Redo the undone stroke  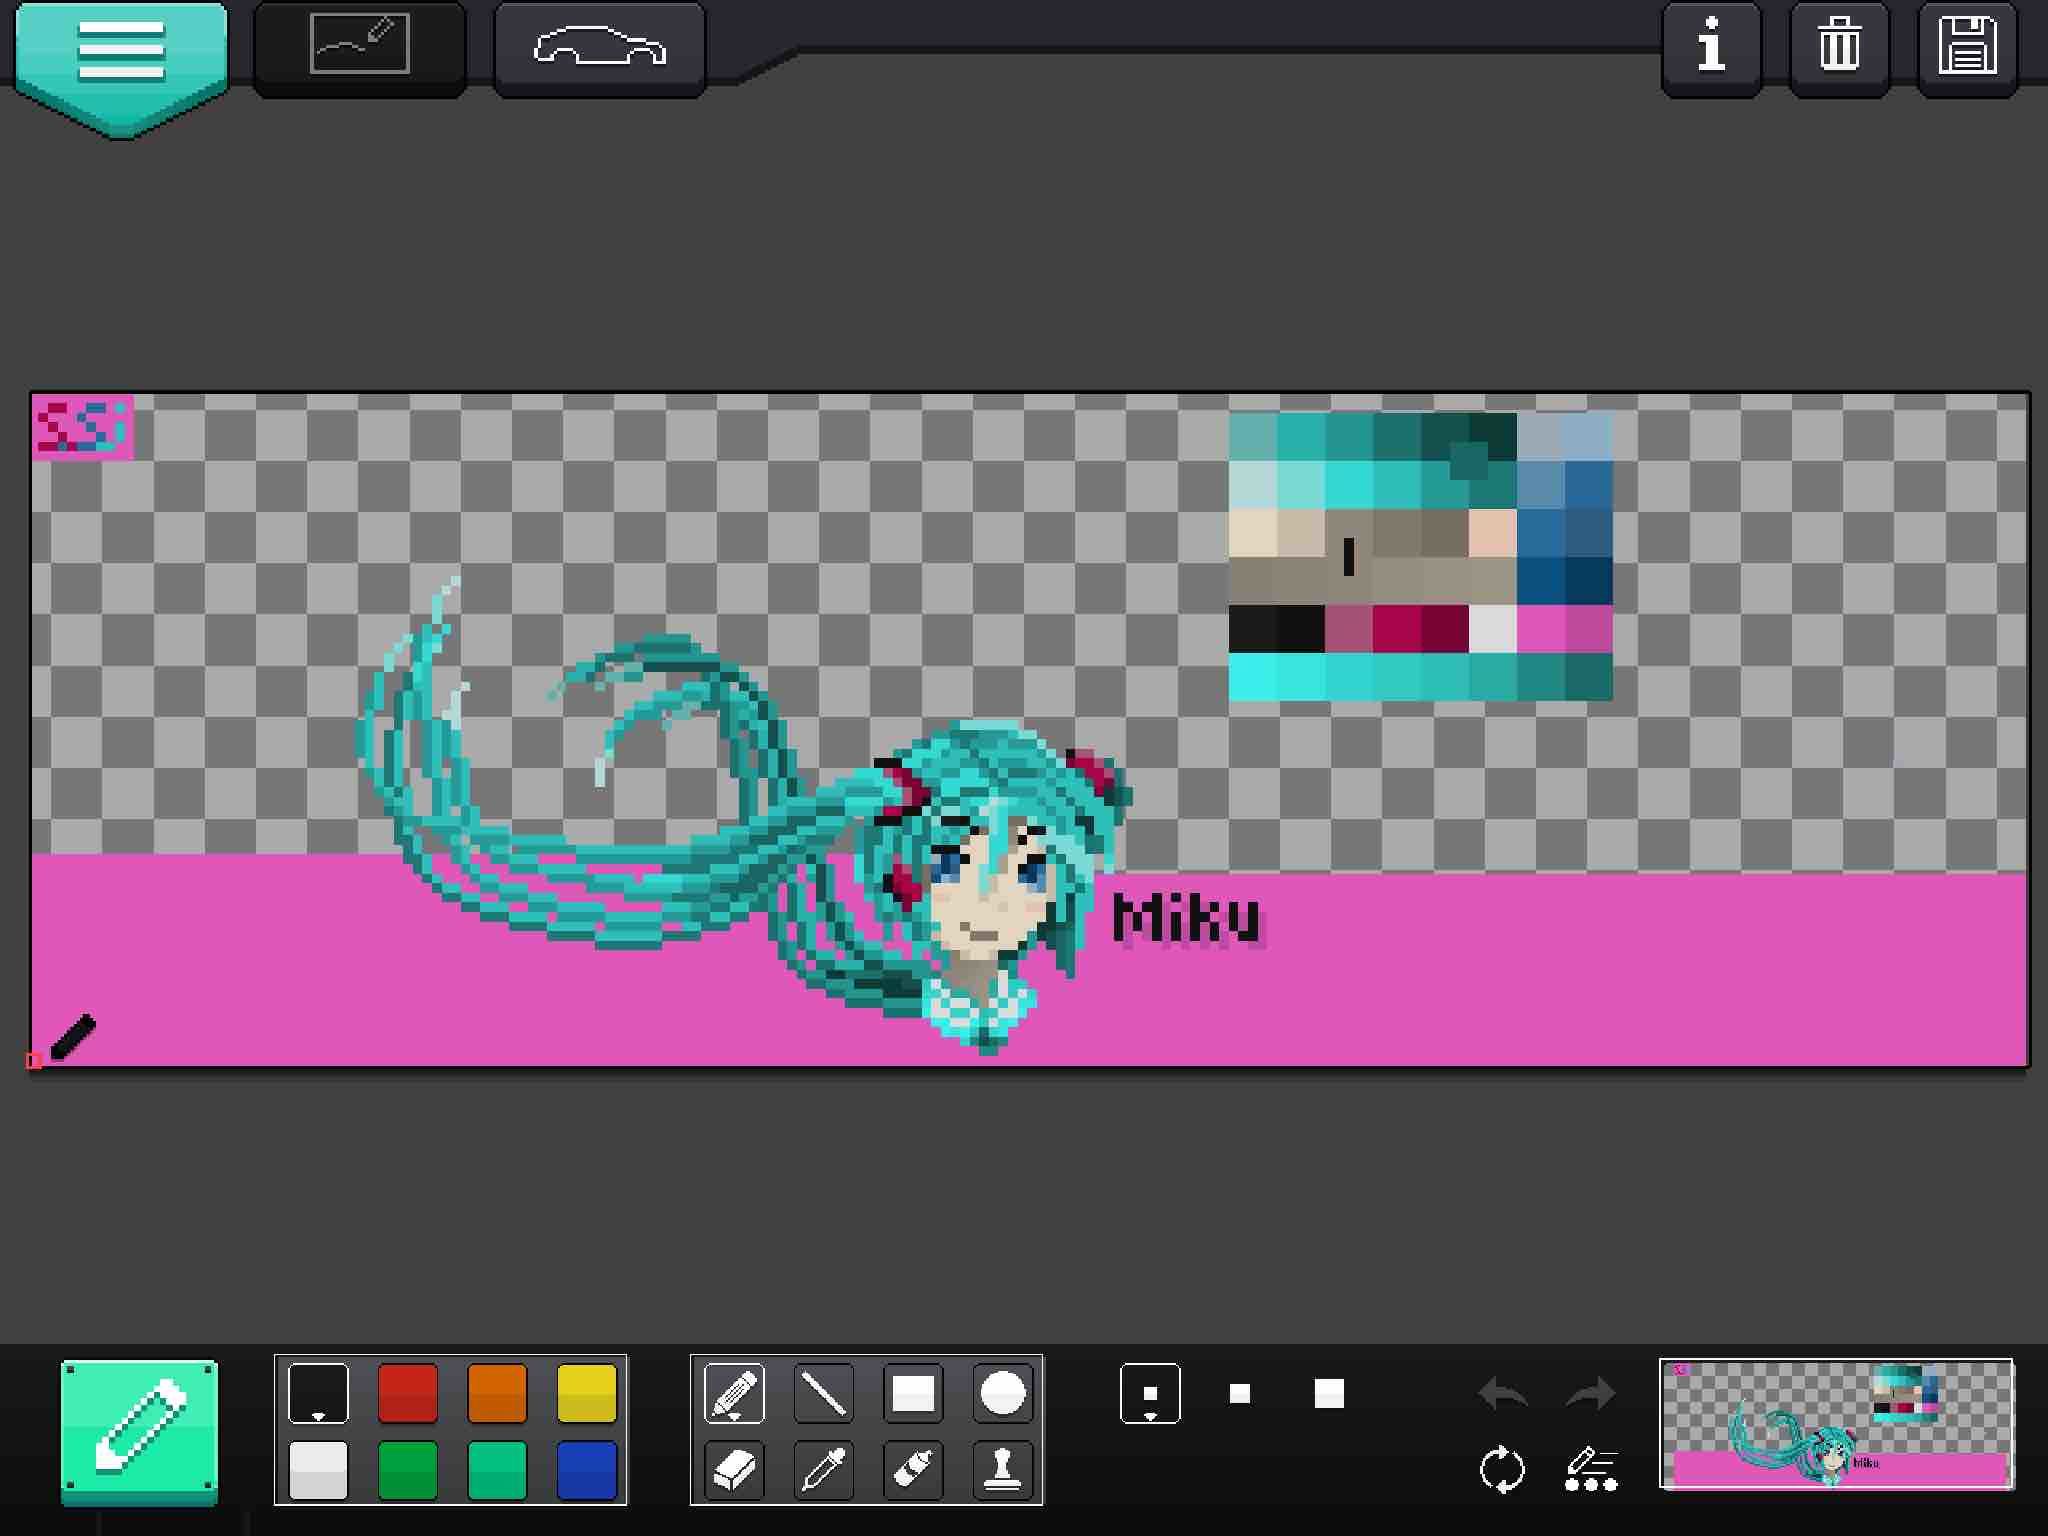(1591, 1393)
